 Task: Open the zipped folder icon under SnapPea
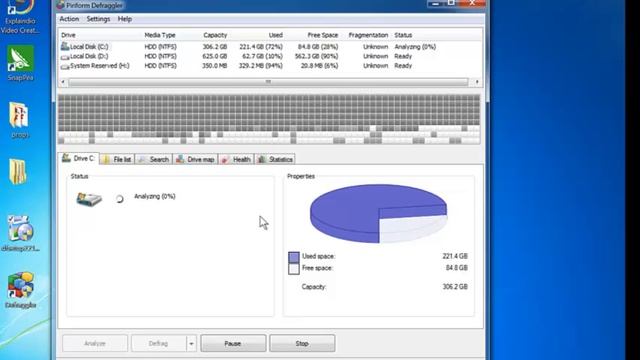pos(19,119)
